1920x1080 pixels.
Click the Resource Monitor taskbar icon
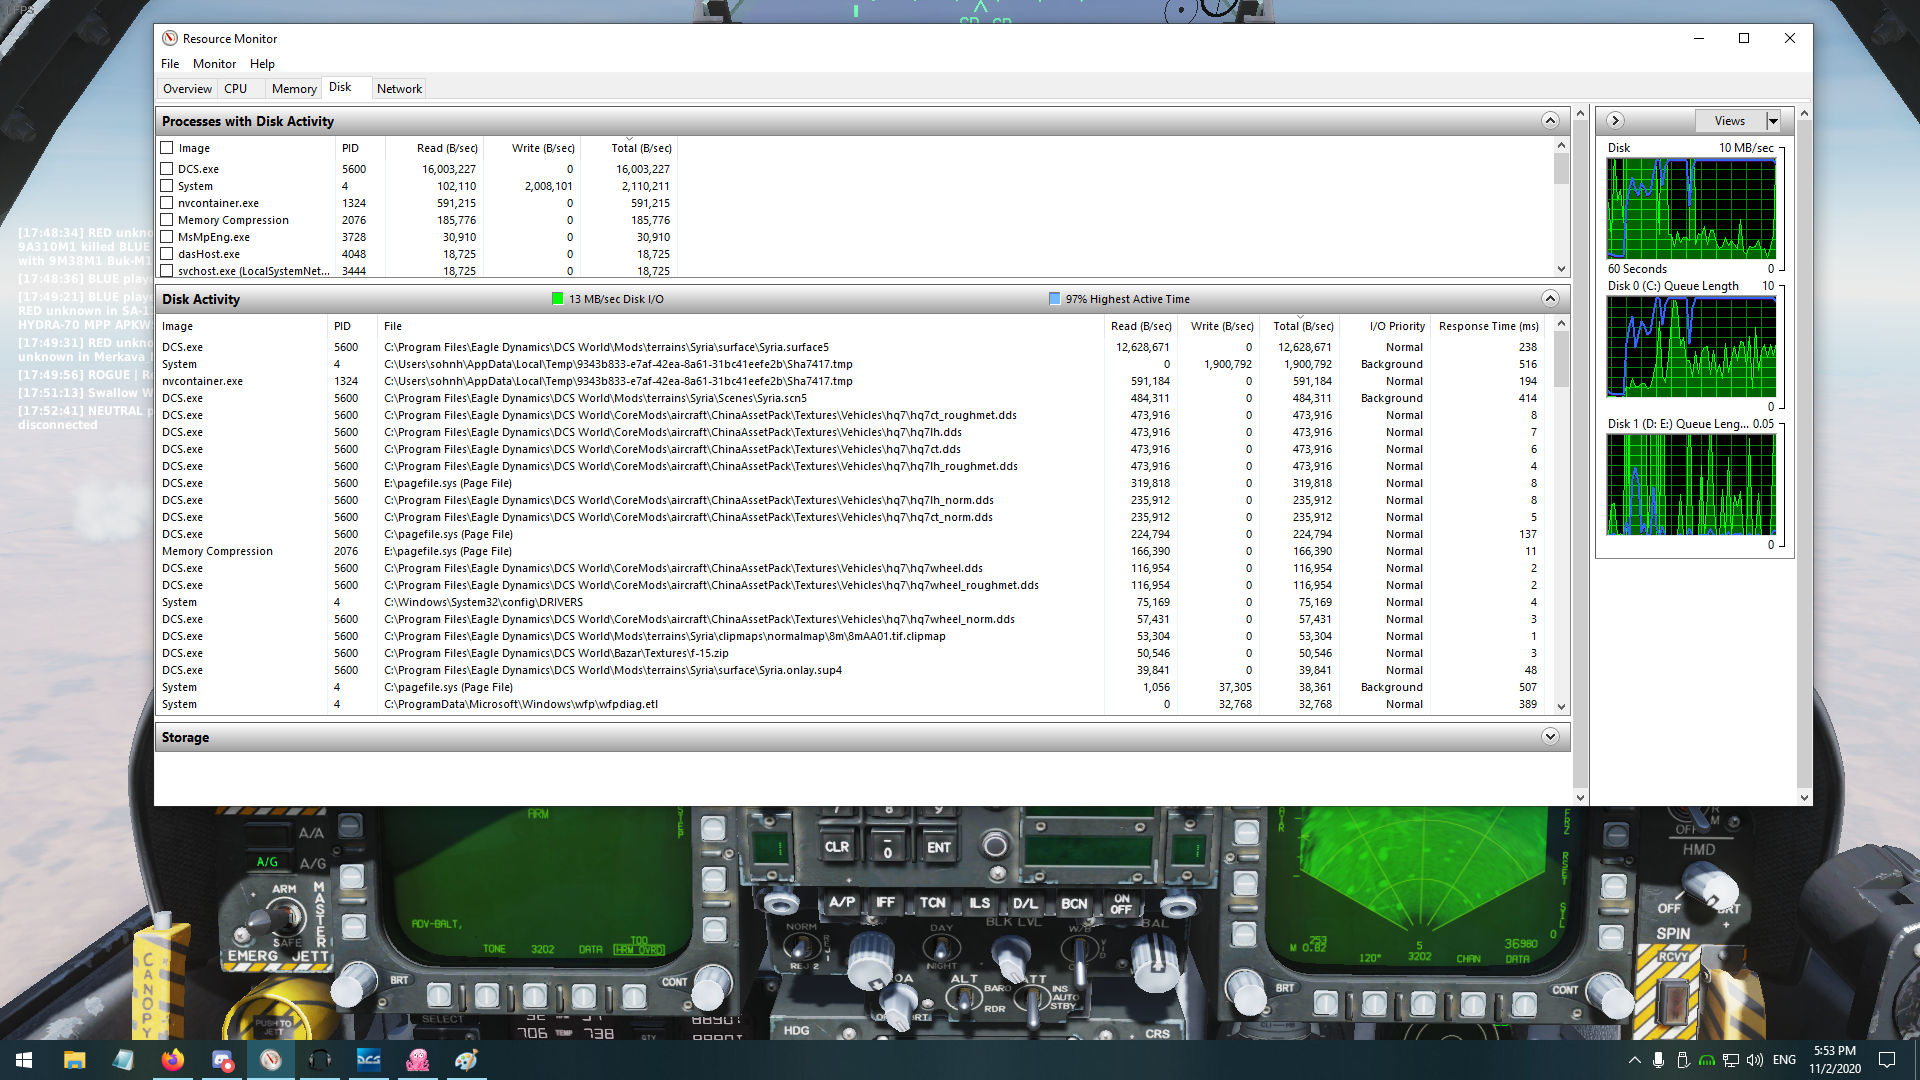(x=271, y=1060)
